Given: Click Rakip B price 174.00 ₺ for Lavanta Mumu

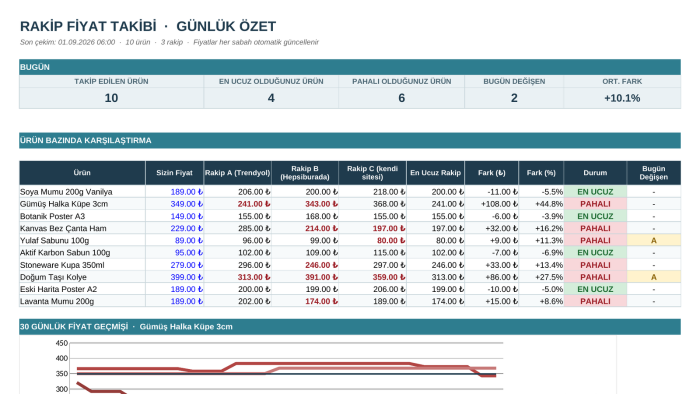Looking at the screenshot, I should pos(305,301).
